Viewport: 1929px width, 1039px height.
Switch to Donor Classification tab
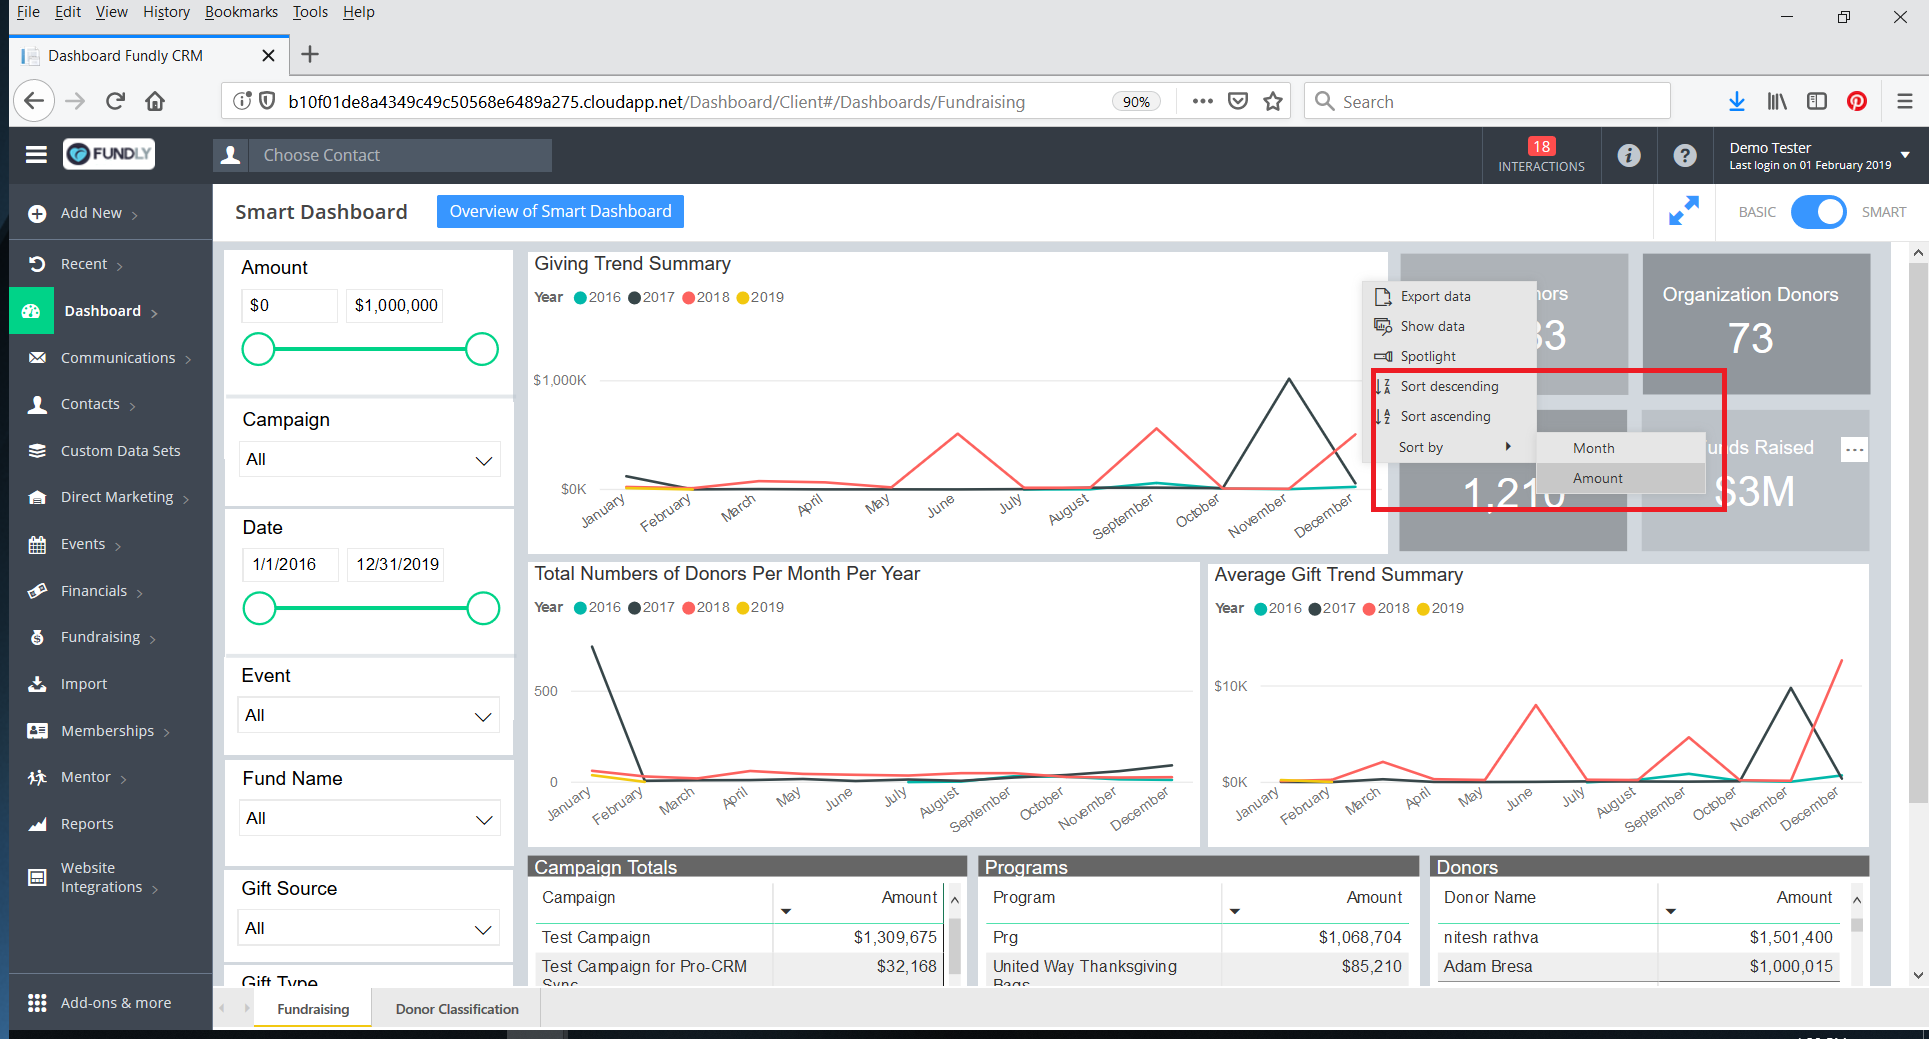point(457,1009)
